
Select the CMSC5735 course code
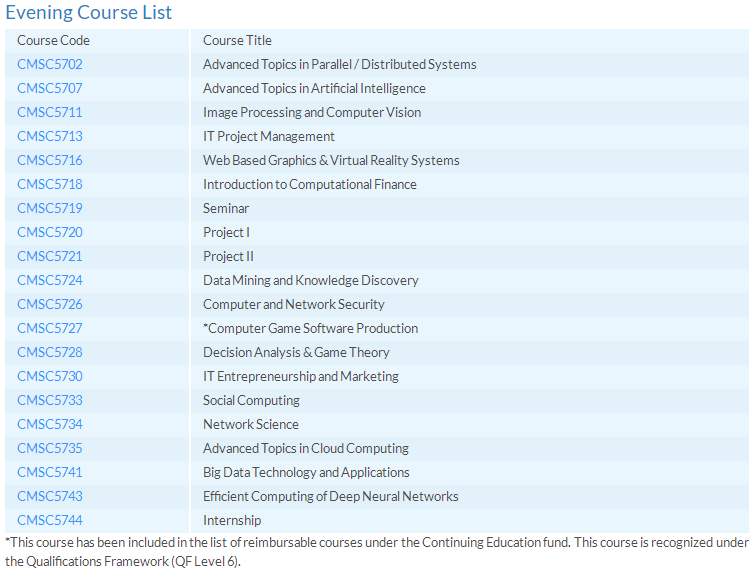point(50,448)
